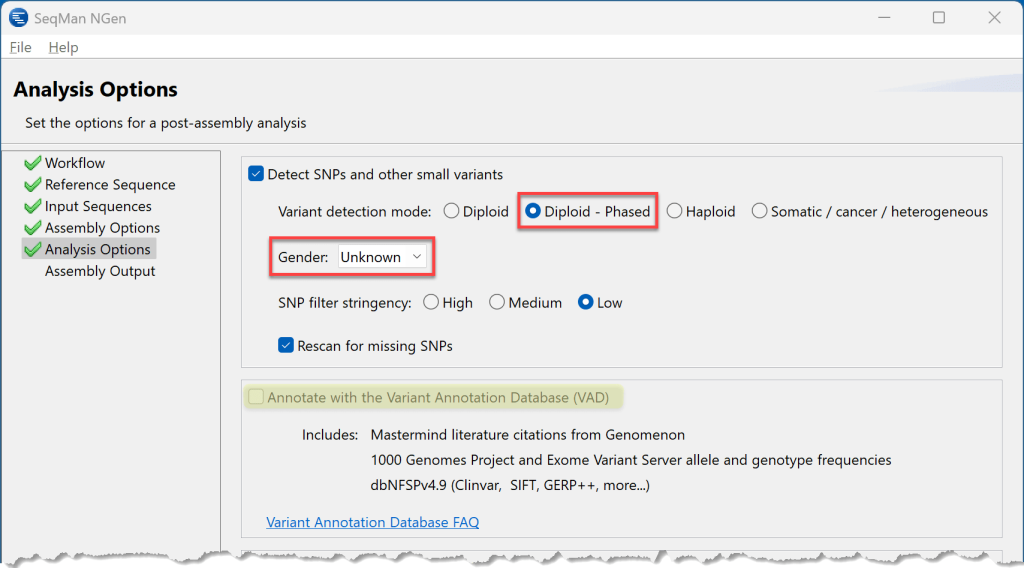Choose the Haploid radio button
1024x568 pixels.
click(675, 211)
